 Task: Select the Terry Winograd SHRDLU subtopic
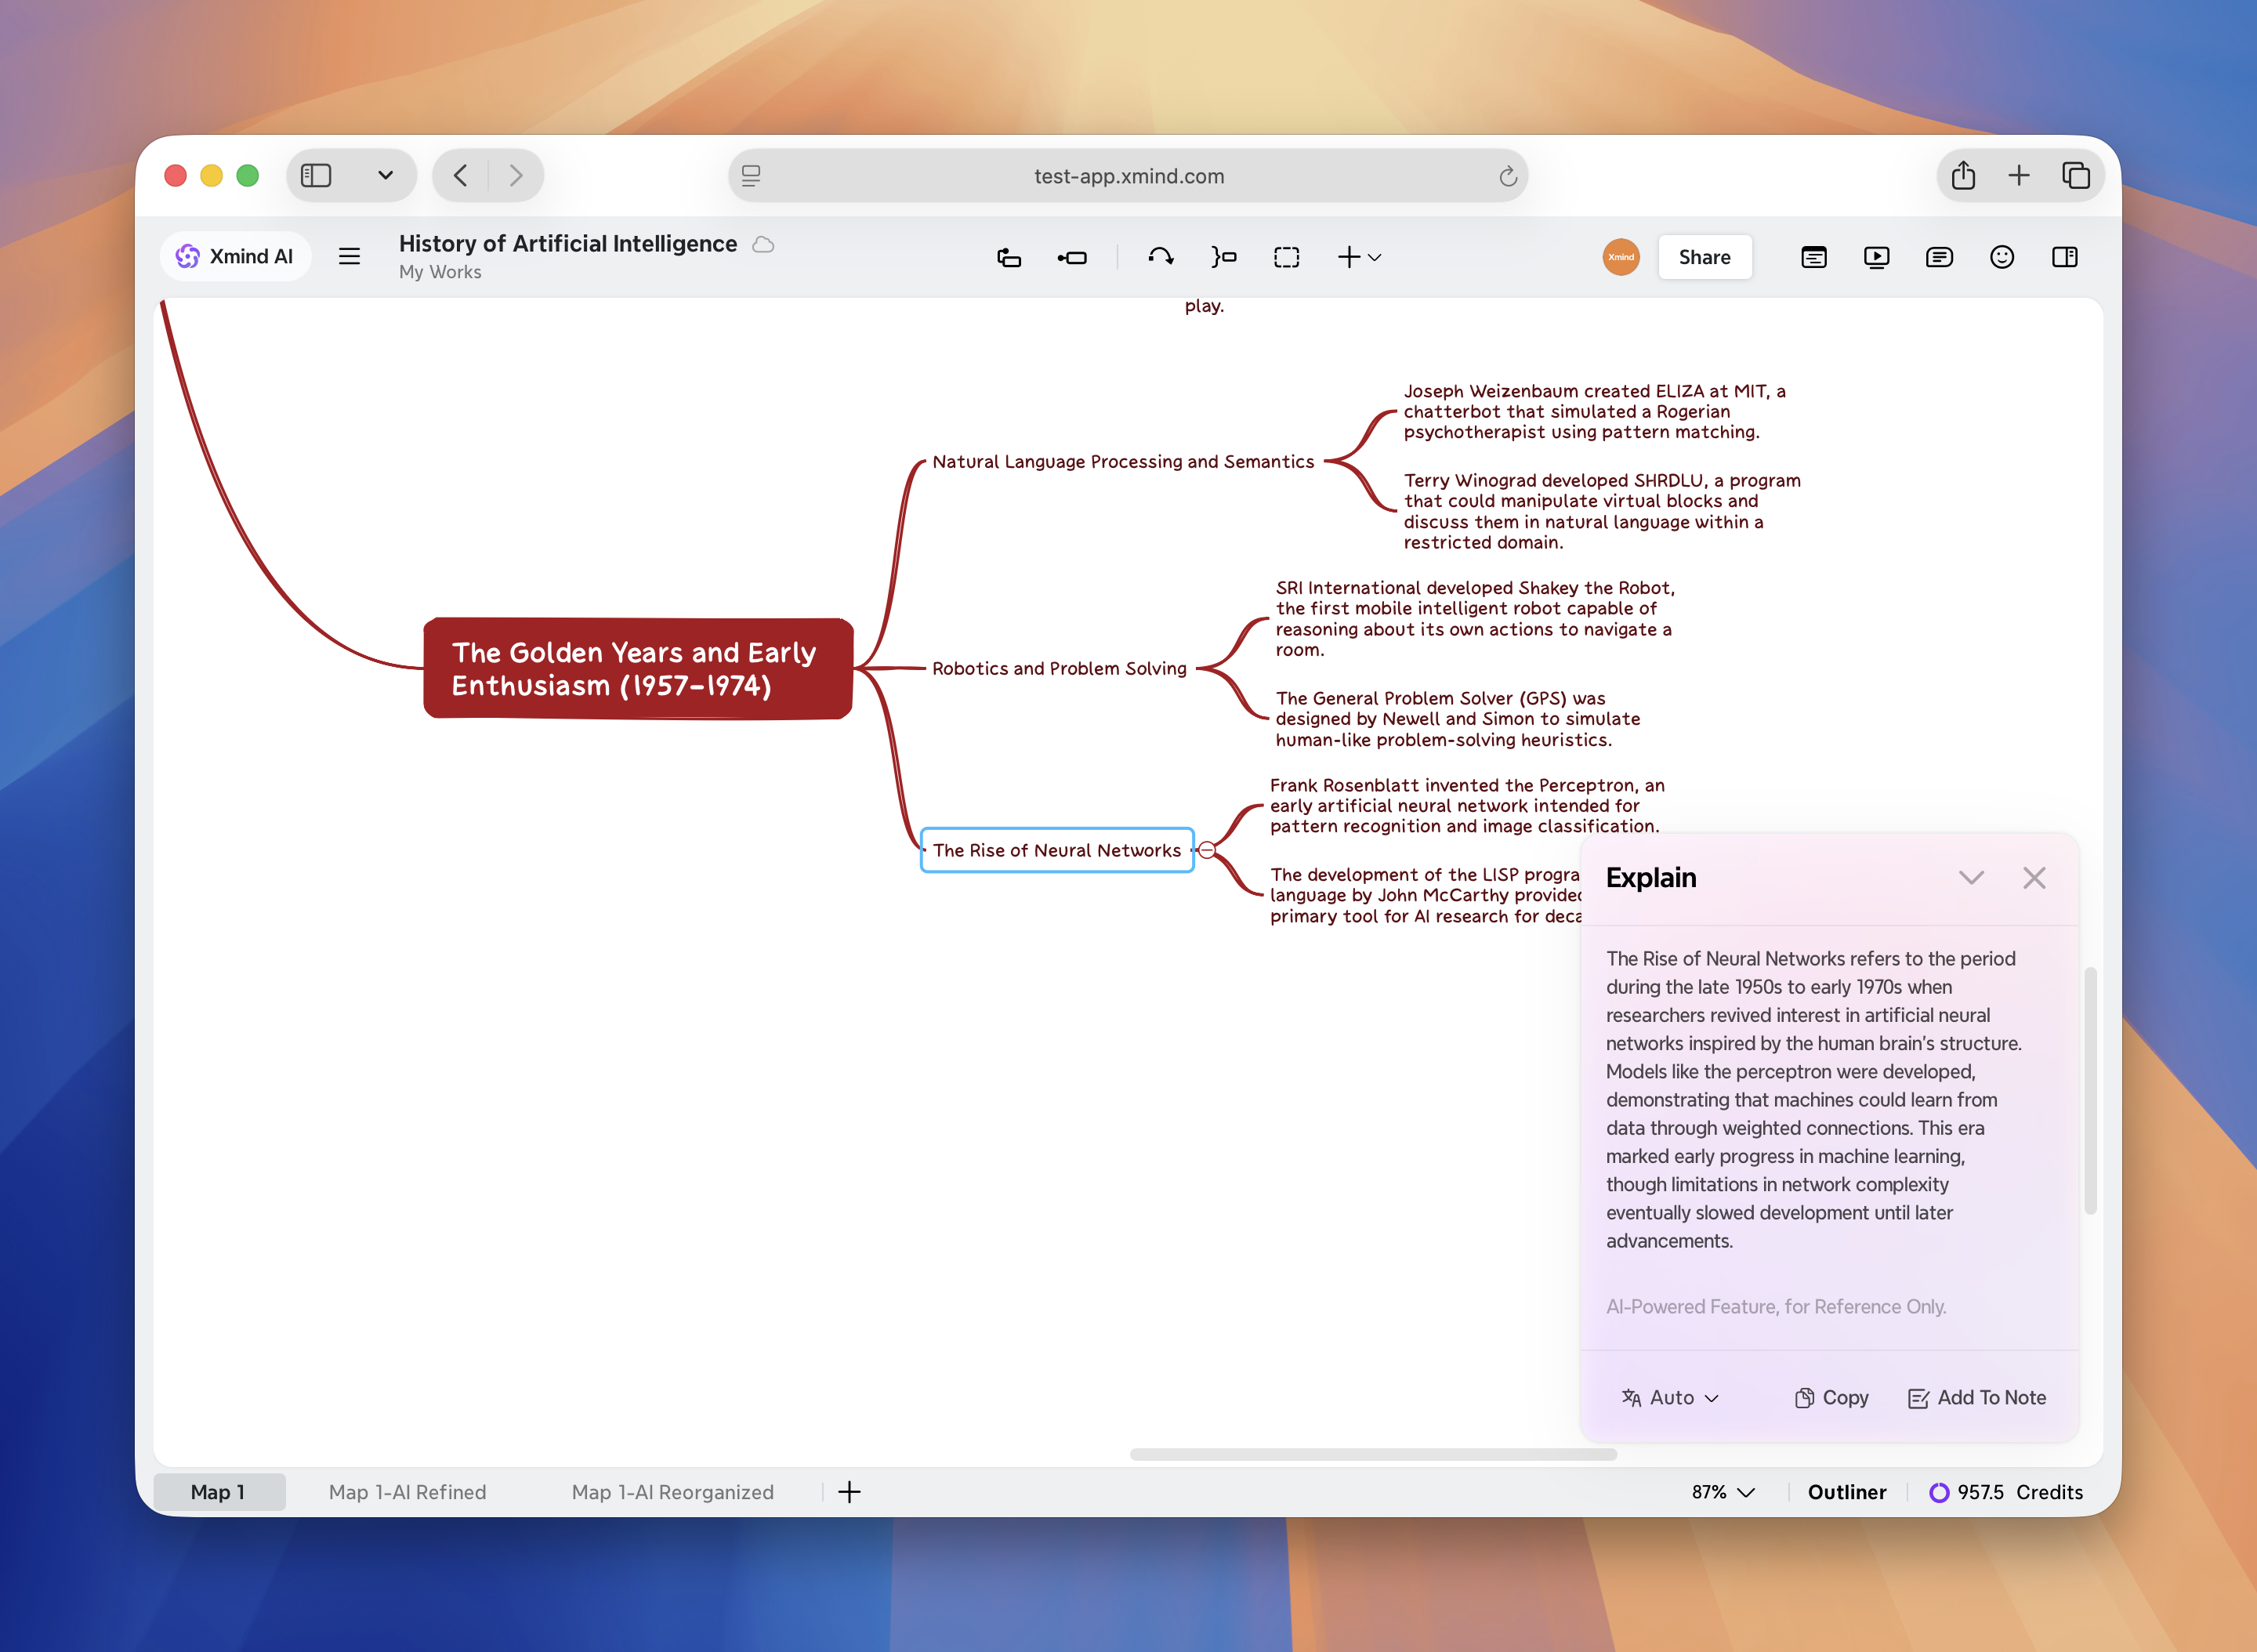1601,511
